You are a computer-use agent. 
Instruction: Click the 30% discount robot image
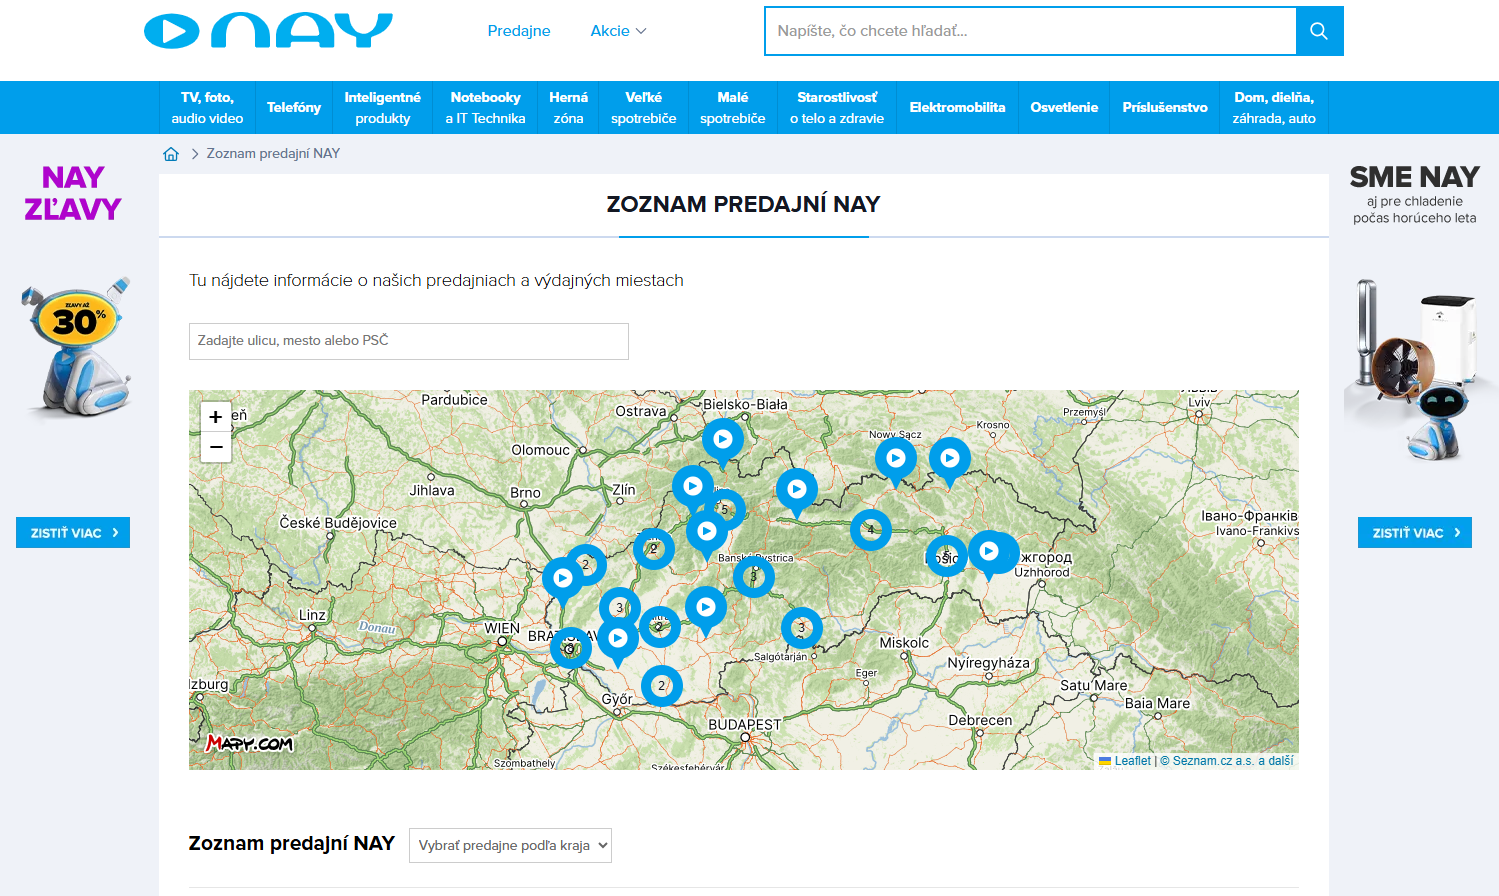click(76, 347)
